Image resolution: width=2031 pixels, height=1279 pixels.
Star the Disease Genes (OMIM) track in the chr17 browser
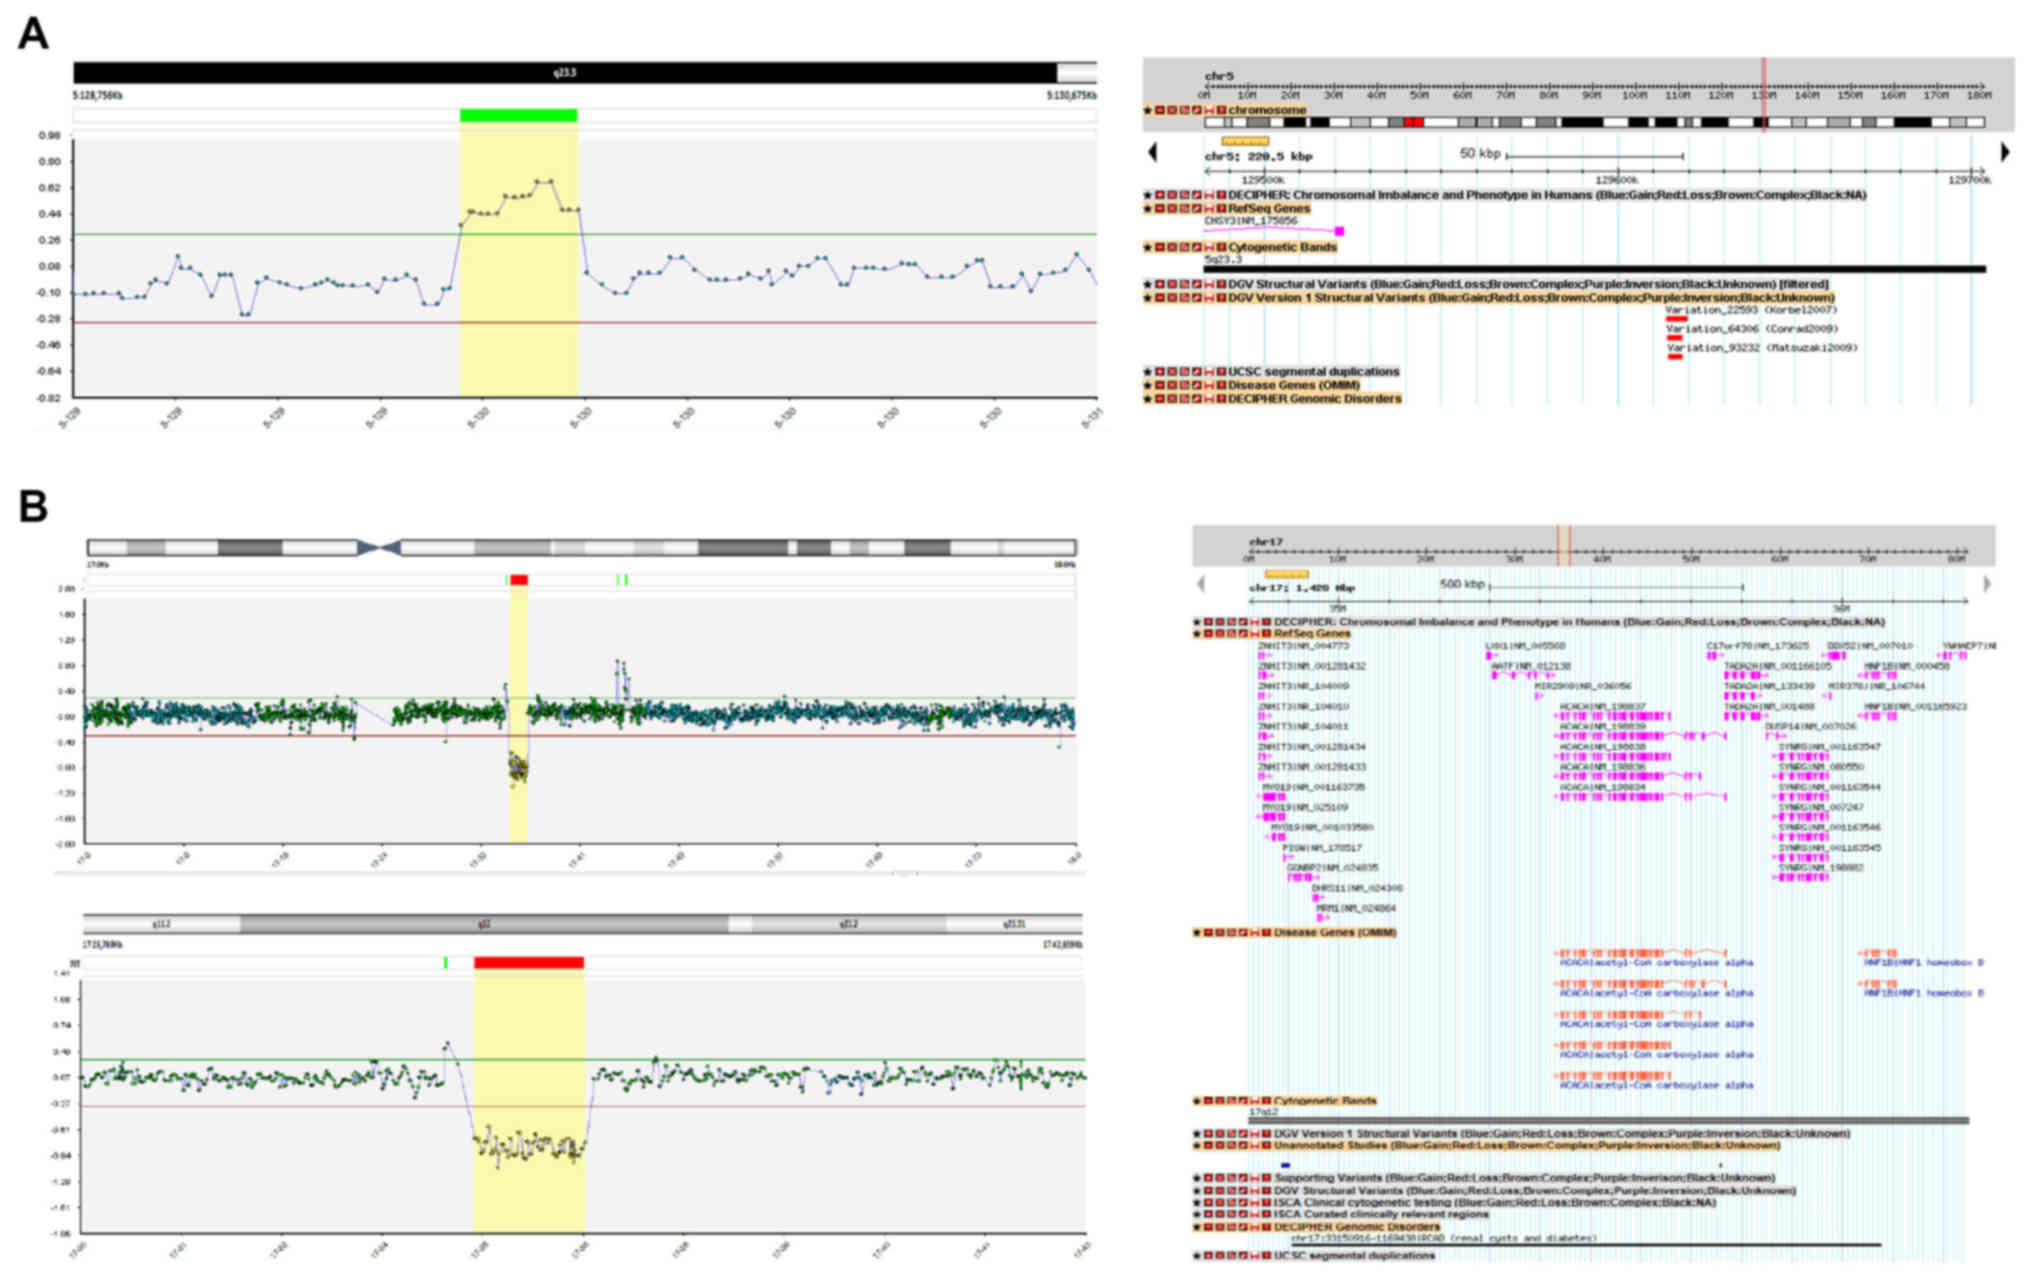pos(1196,933)
